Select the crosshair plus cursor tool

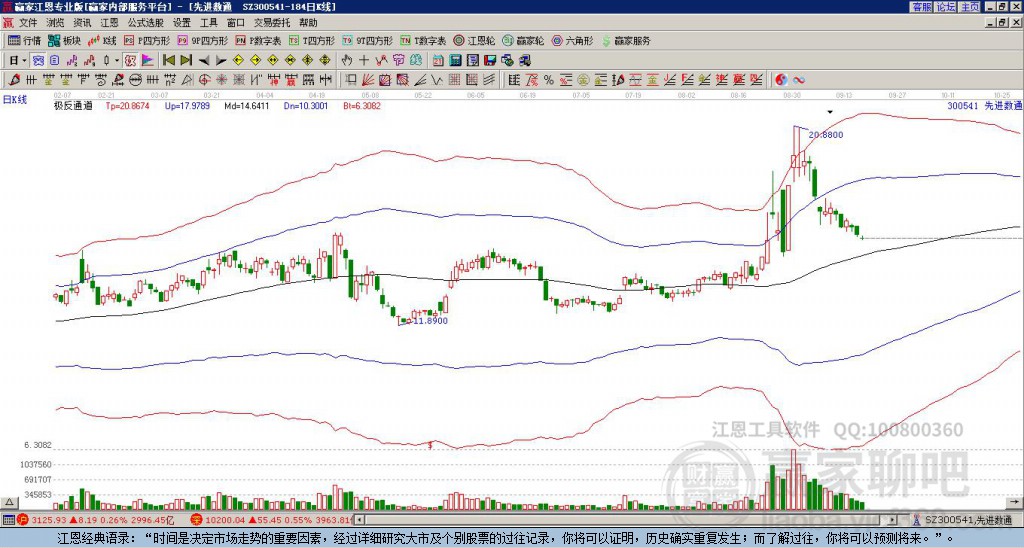[x=364, y=61]
